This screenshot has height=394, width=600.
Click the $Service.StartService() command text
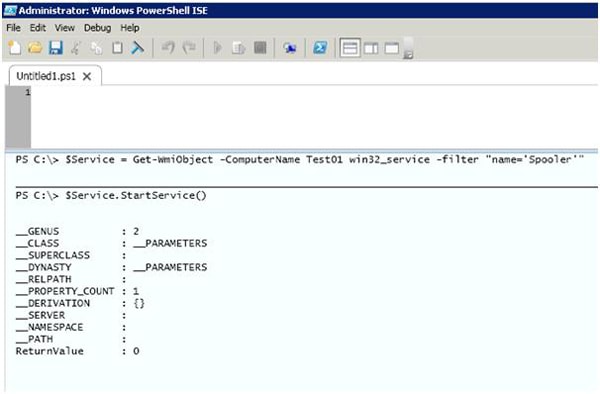[x=111, y=195]
